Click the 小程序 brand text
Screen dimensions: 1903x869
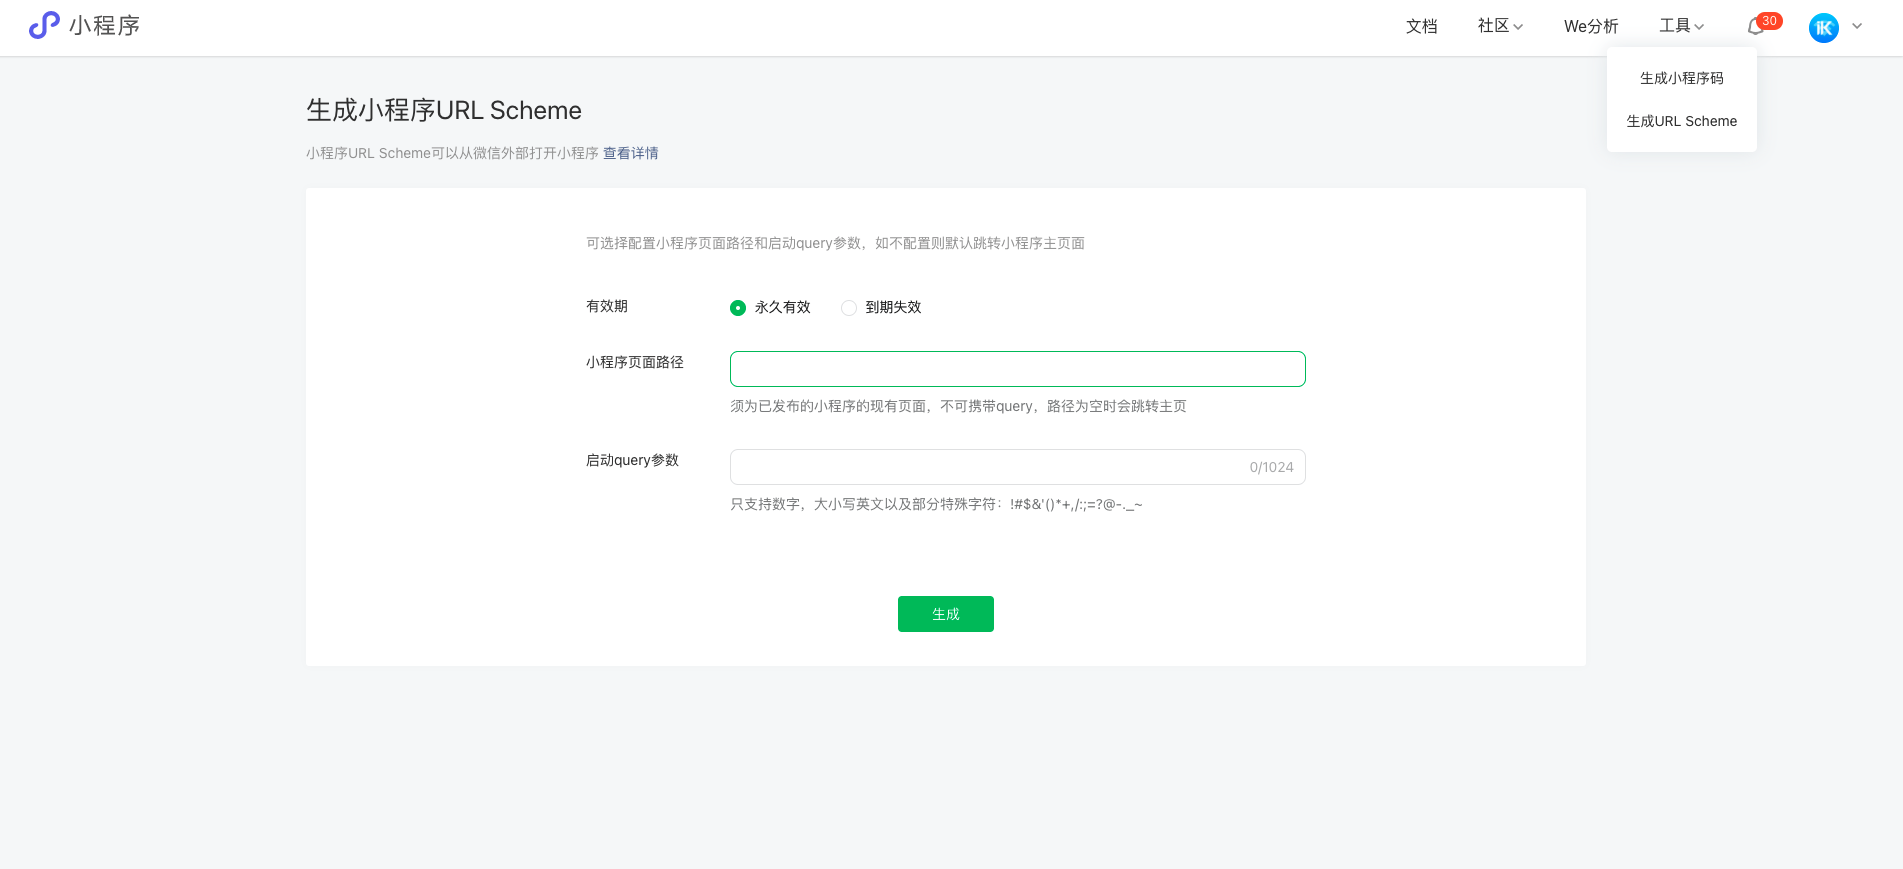(105, 26)
